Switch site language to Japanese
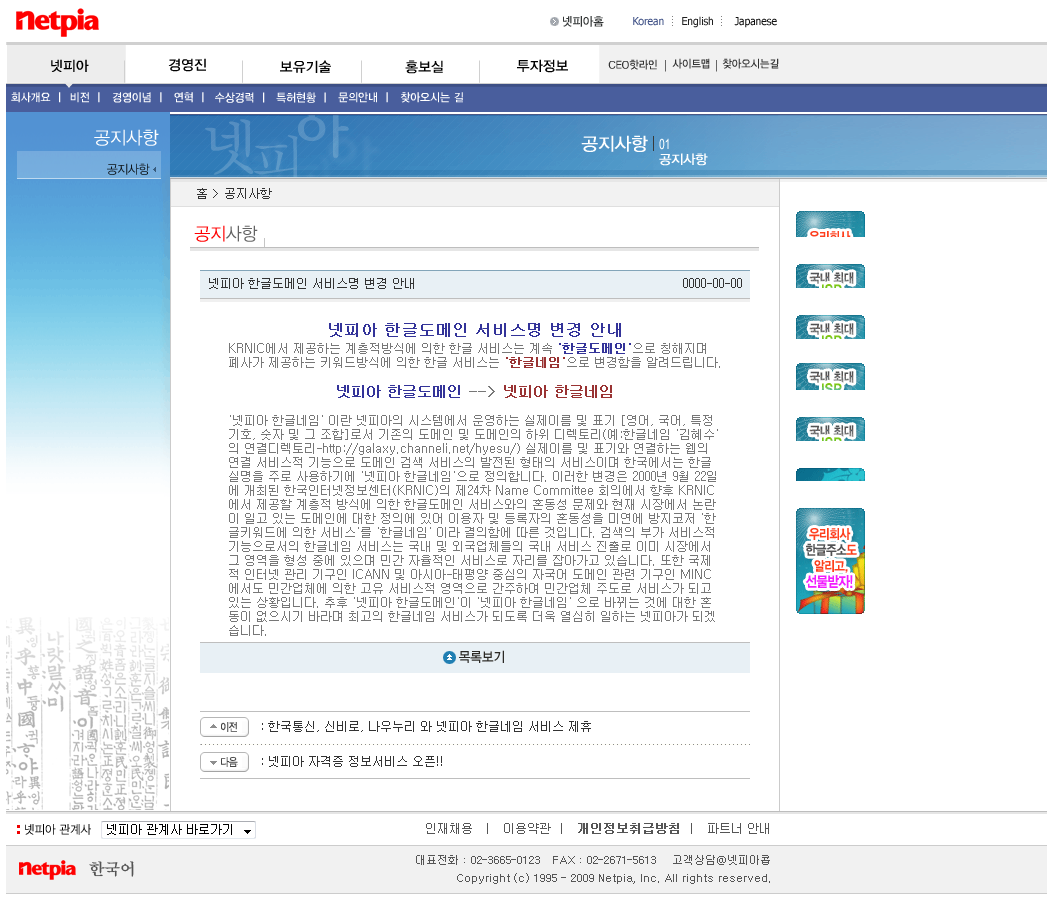Image resolution: width=1051 pixels, height=921 pixels. [x=755, y=21]
